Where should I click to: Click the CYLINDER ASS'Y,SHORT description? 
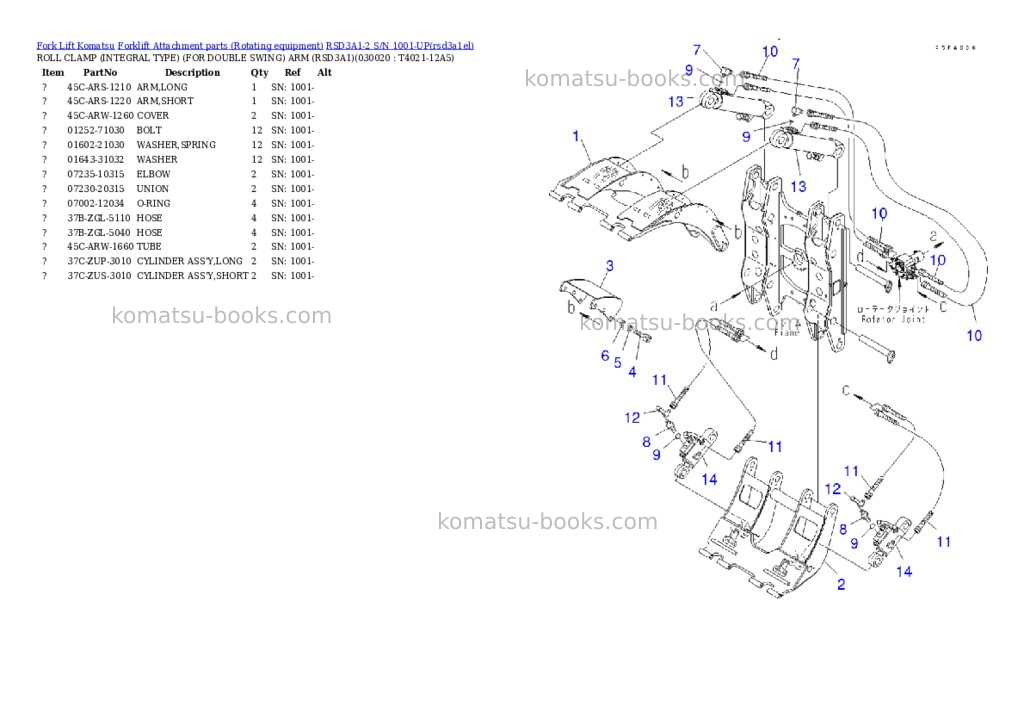(x=193, y=276)
